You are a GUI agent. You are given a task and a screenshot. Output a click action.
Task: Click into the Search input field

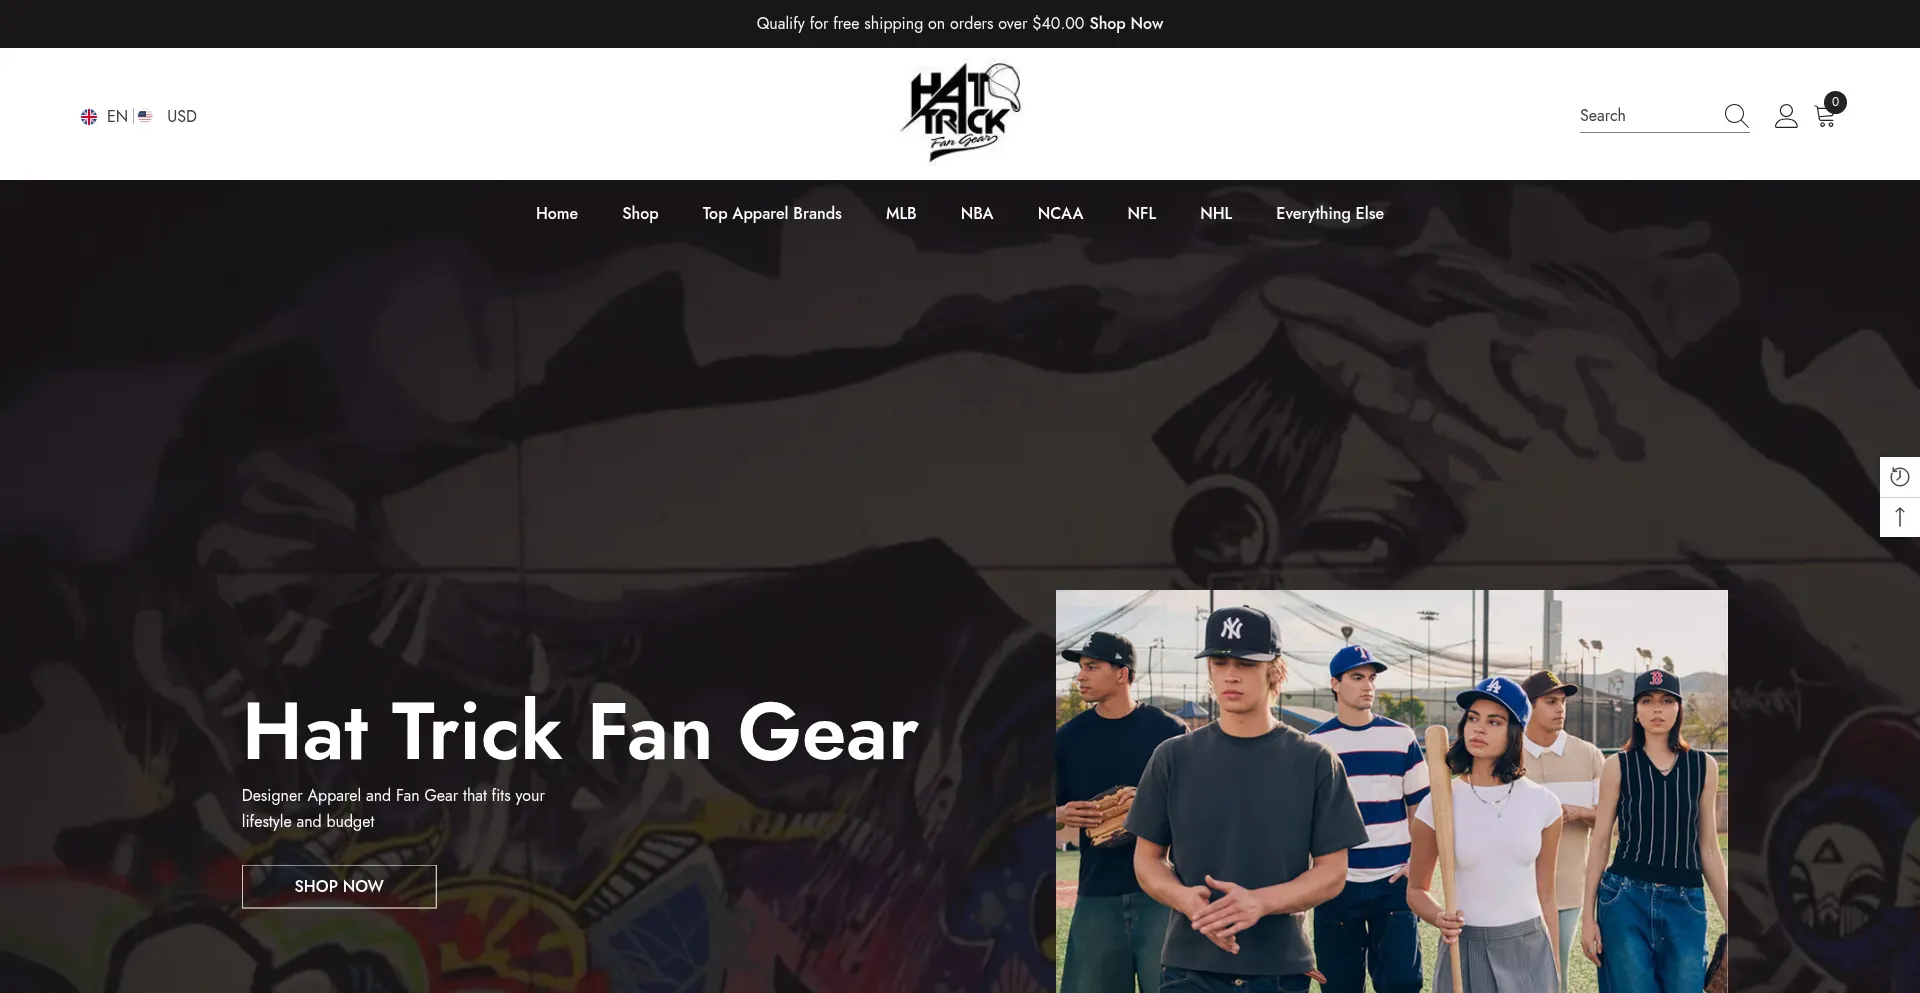(x=1648, y=116)
